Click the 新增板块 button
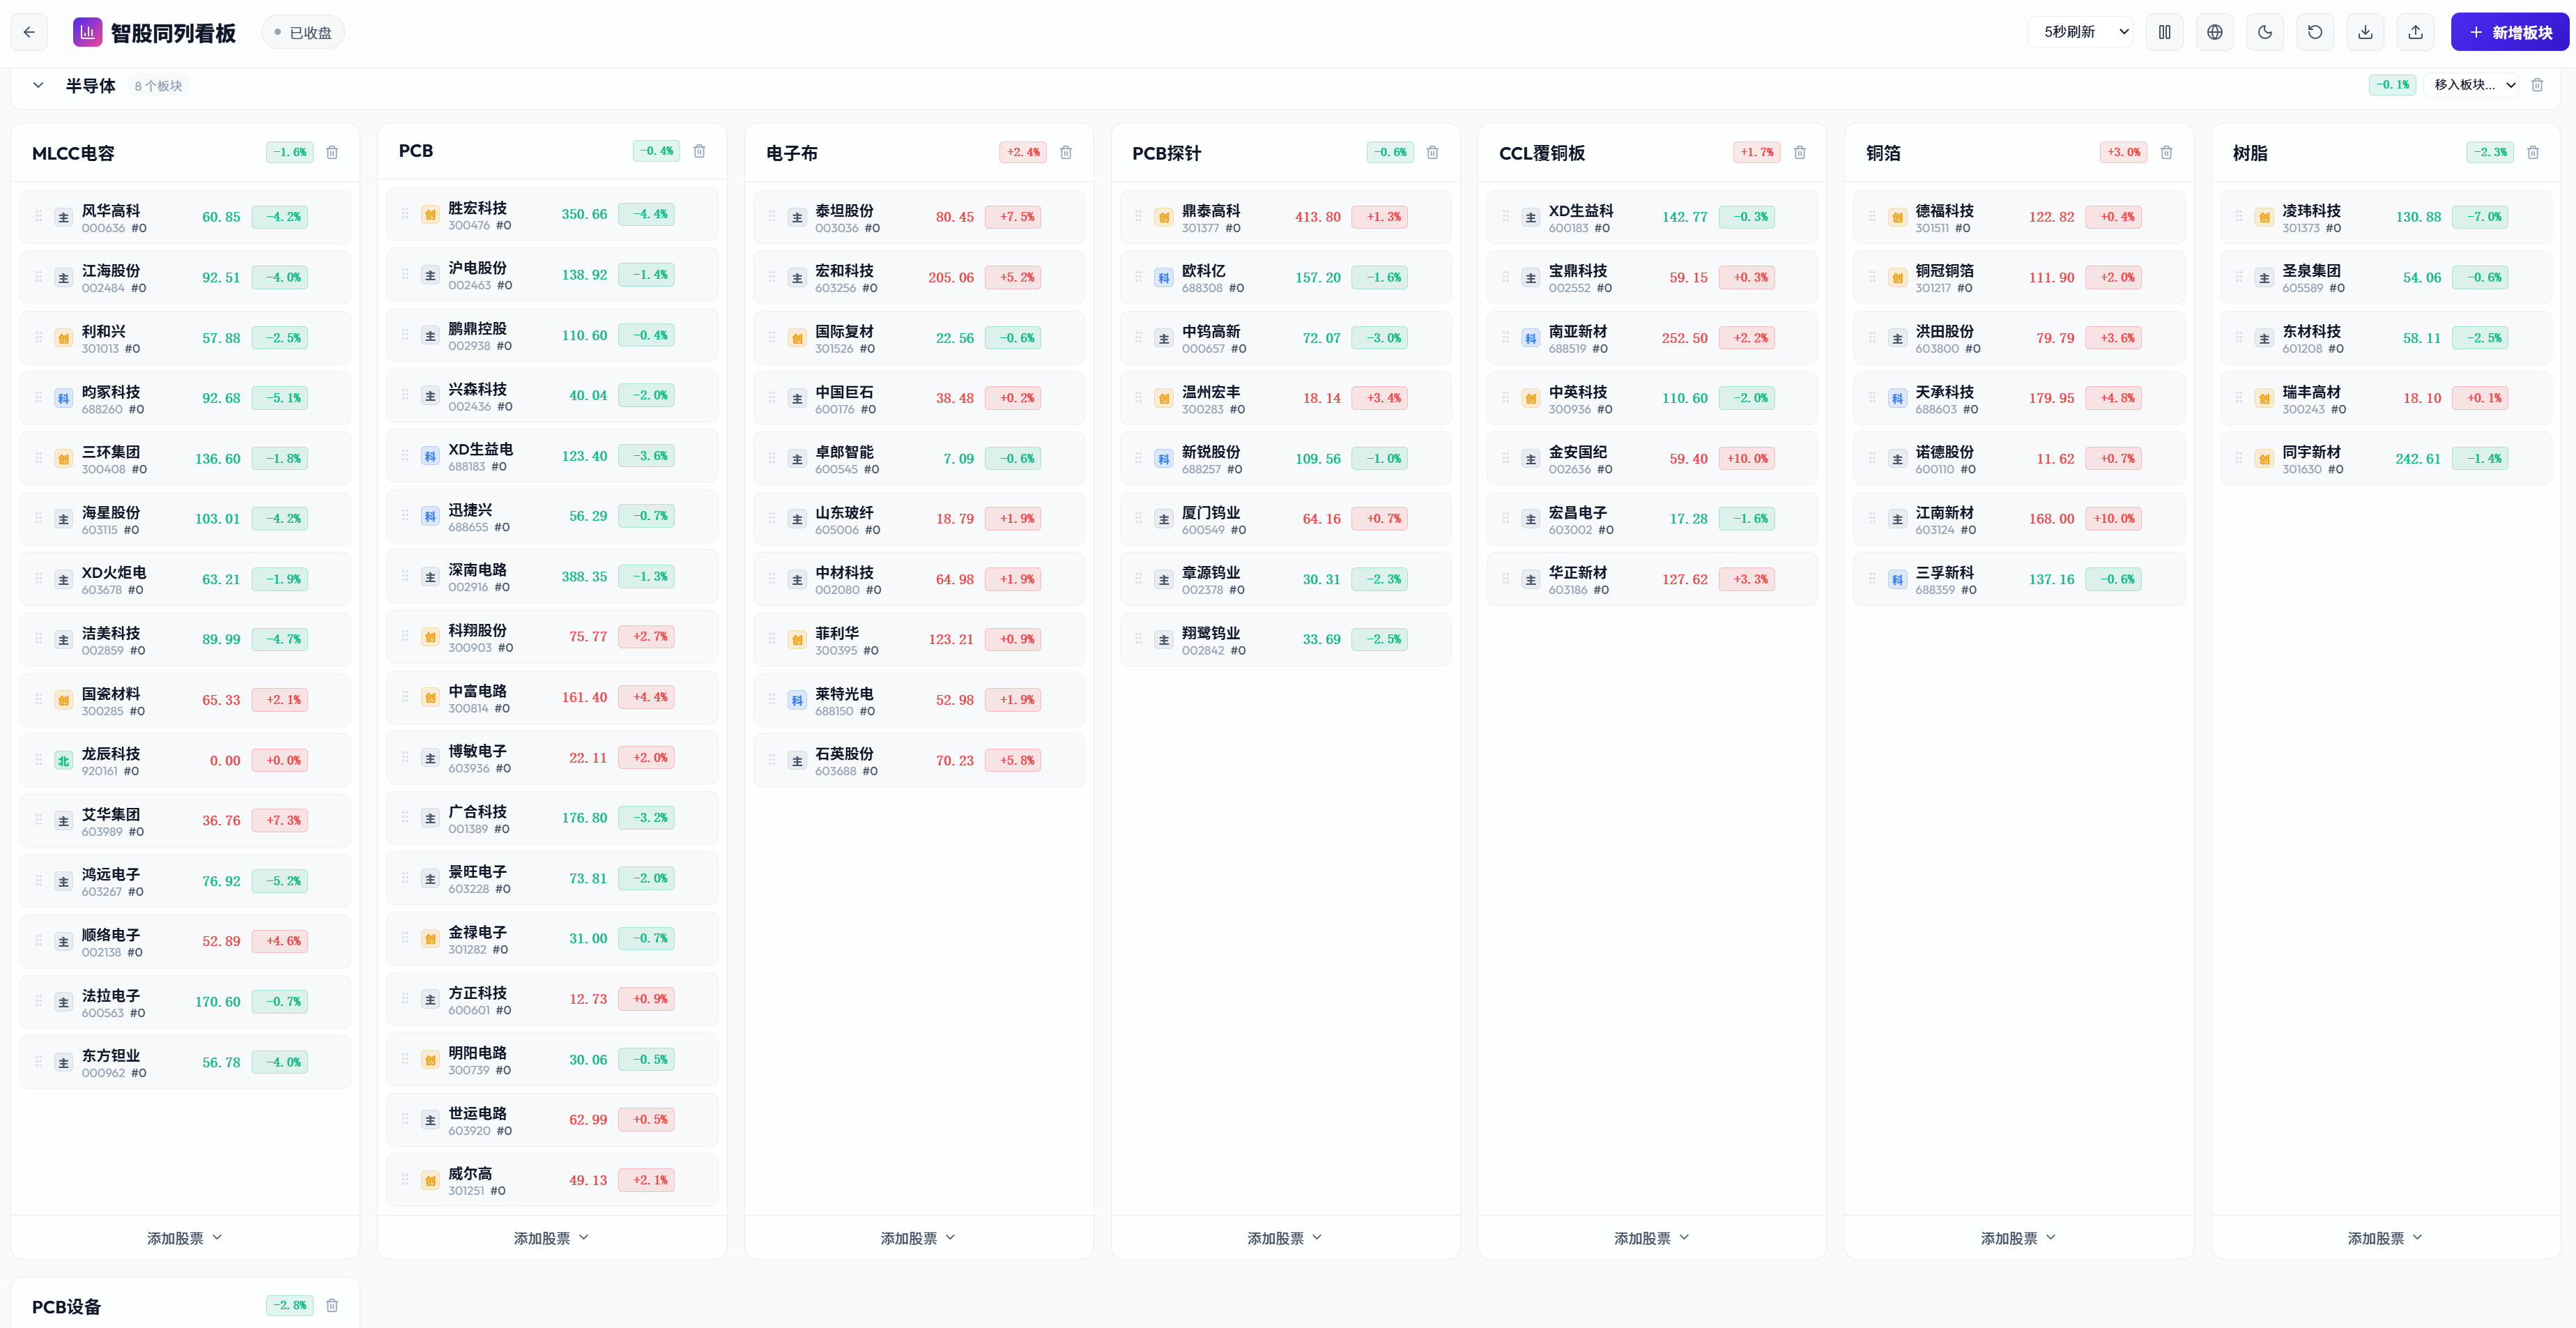 coord(2509,32)
